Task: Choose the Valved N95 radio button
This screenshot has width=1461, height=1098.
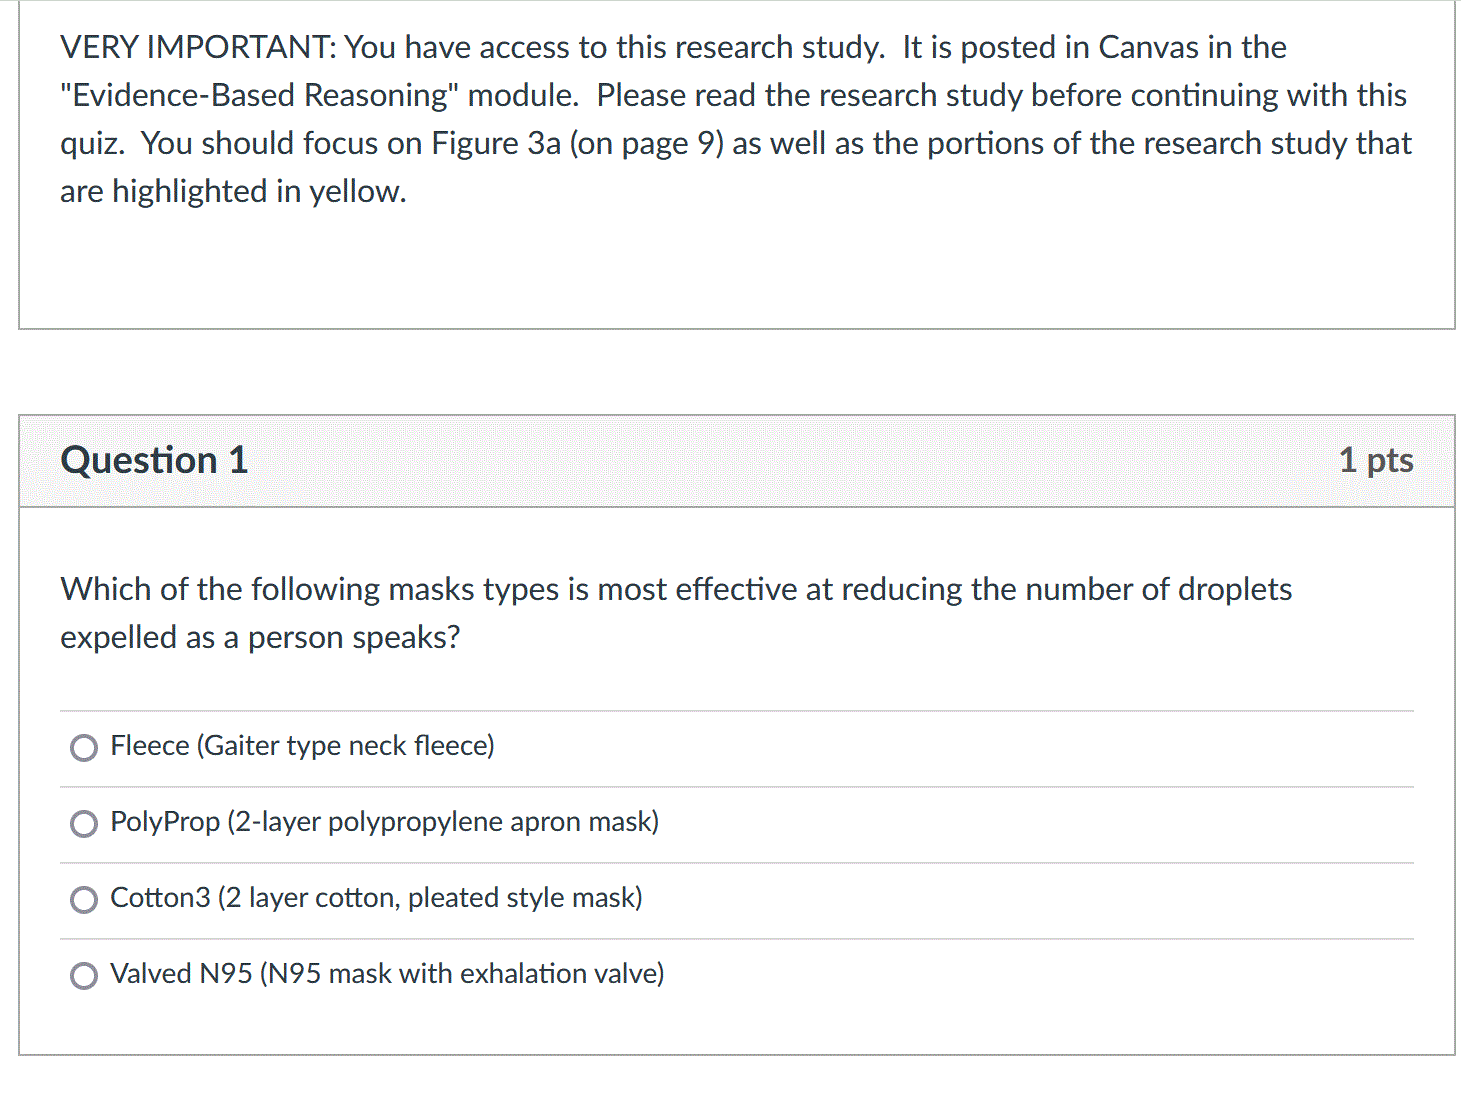Action: tap(84, 976)
